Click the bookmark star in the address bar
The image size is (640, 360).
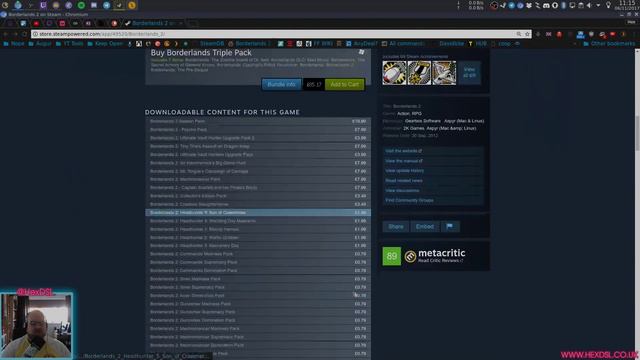527,34
